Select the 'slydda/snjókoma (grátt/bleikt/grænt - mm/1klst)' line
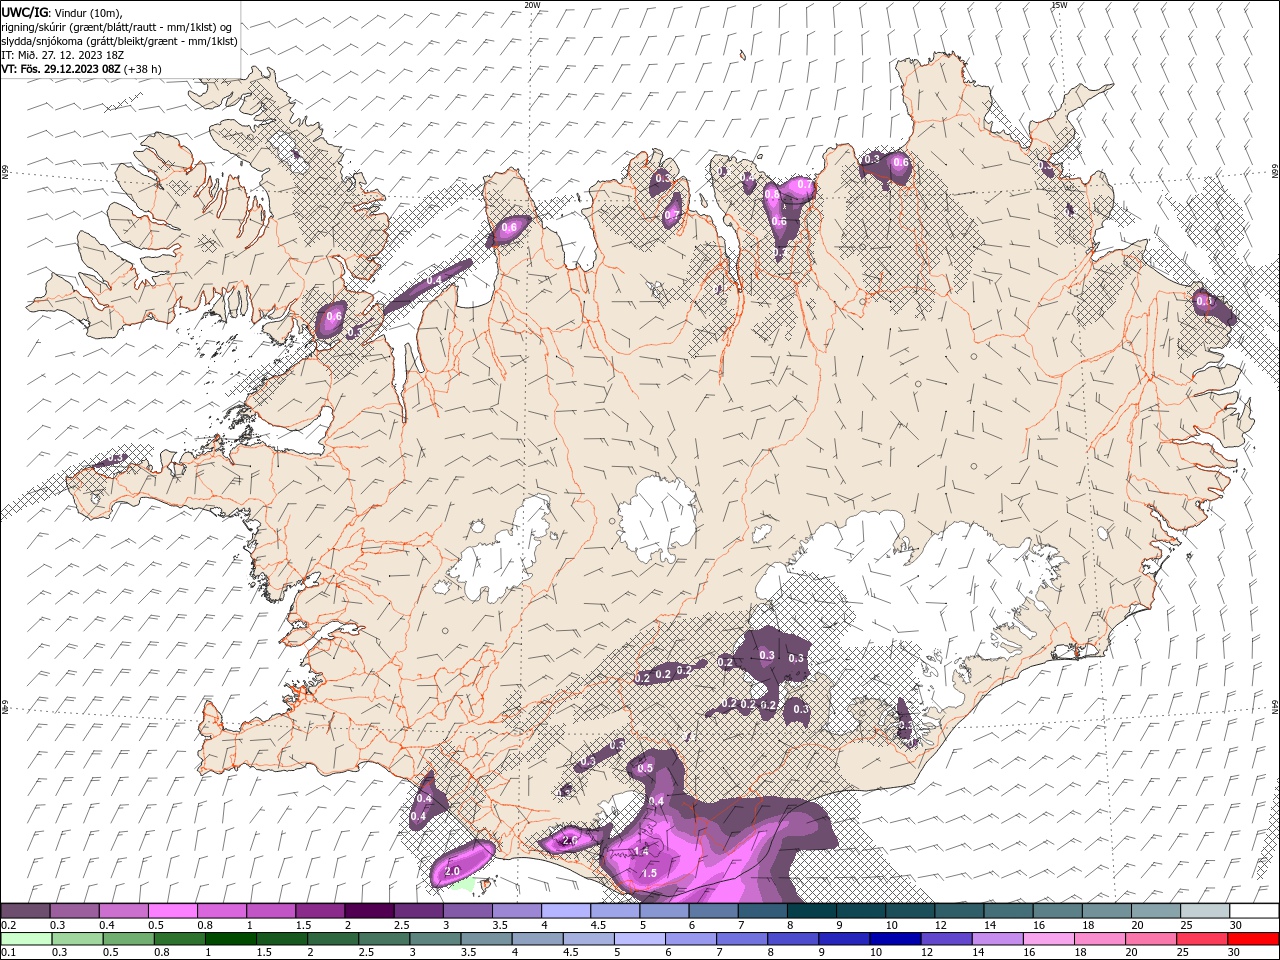Image resolution: width=1280 pixels, height=960 pixels. click(120, 41)
